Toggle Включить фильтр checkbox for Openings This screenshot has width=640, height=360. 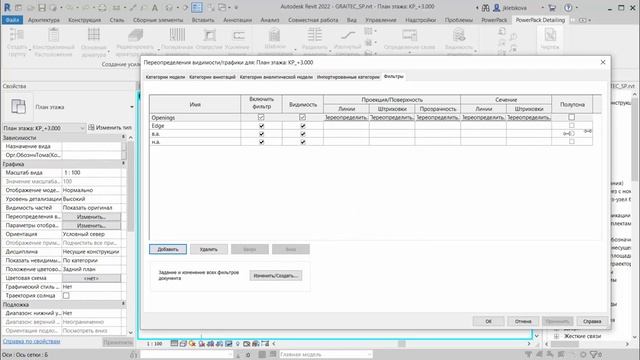pyautogui.click(x=261, y=118)
